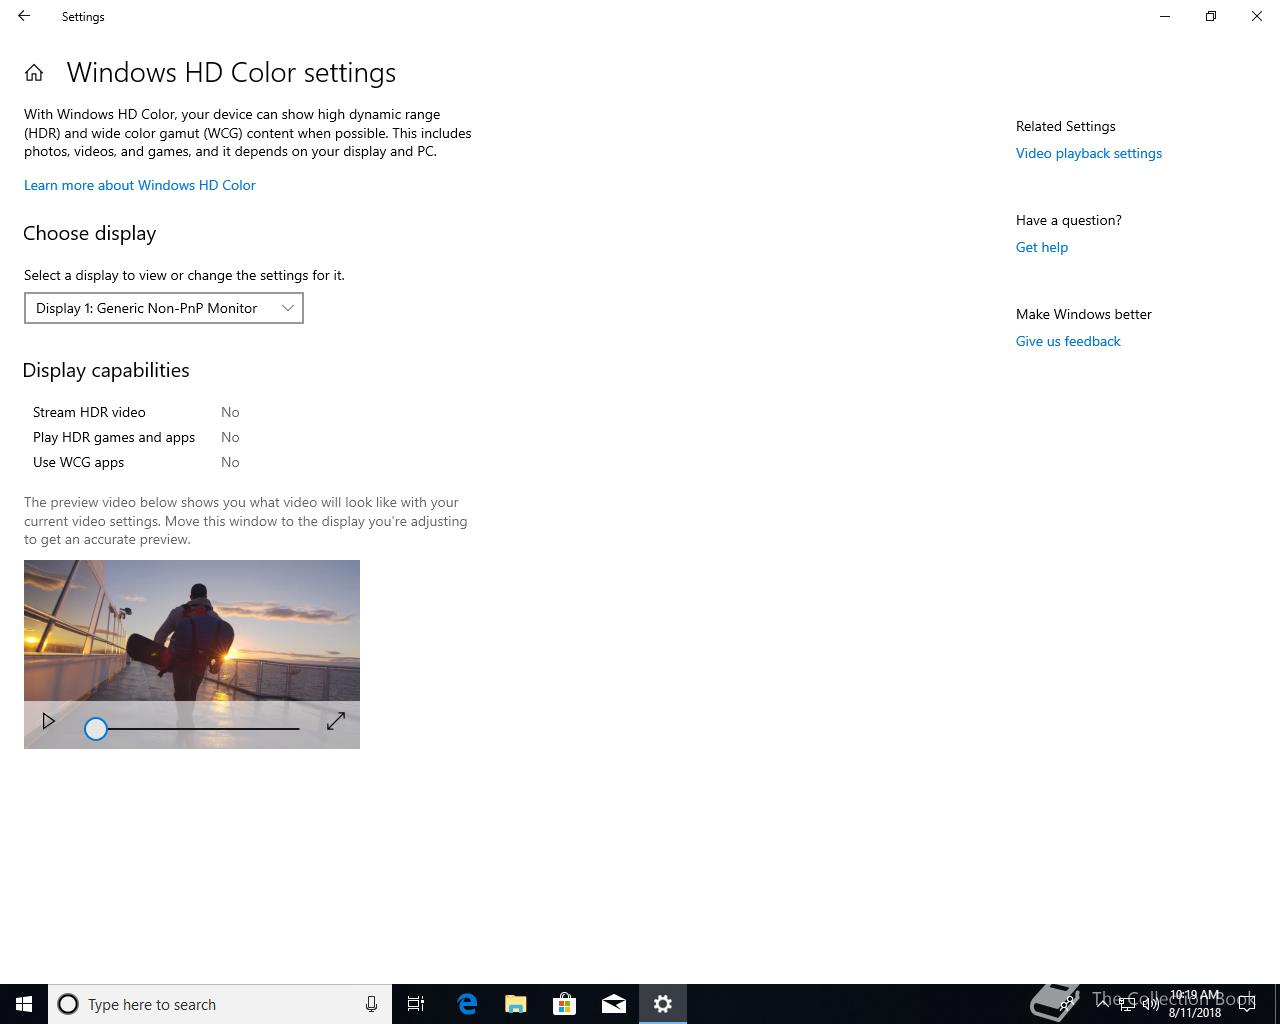
Task: Click the Play HDR games and apps row
Action: (136, 437)
